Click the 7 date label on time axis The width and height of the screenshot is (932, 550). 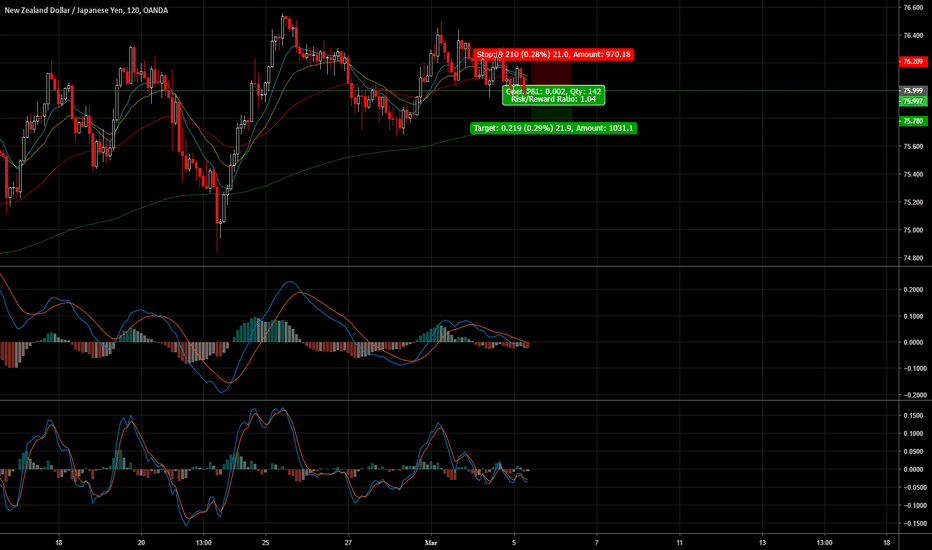(597, 542)
